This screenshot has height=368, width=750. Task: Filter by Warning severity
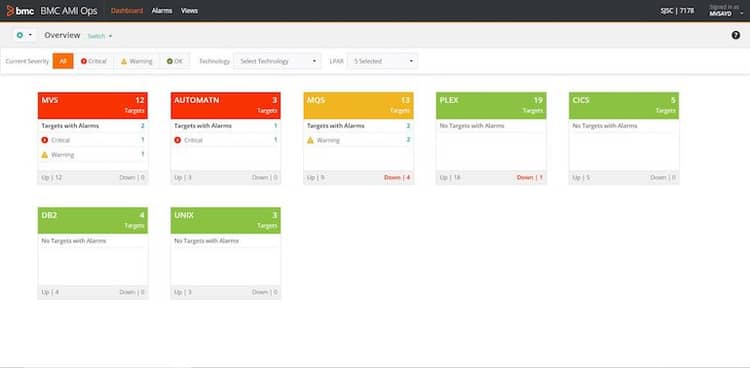click(x=136, y=61)
